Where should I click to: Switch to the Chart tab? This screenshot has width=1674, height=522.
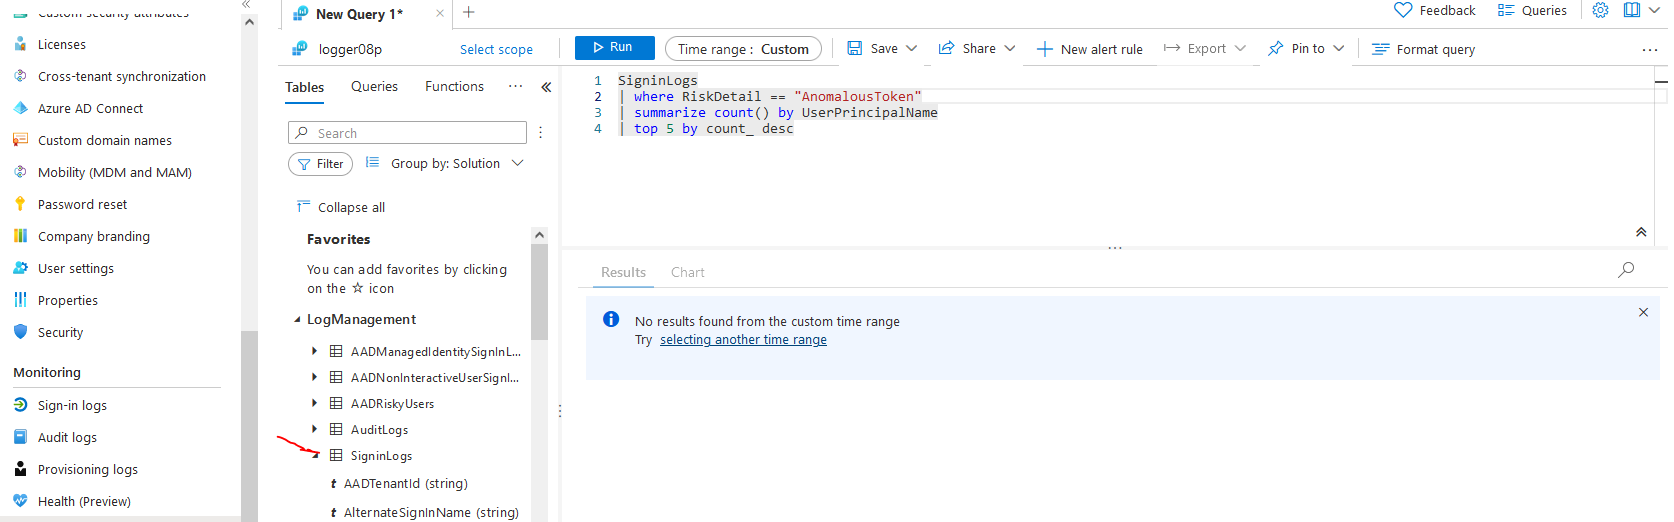coord(688,272)
